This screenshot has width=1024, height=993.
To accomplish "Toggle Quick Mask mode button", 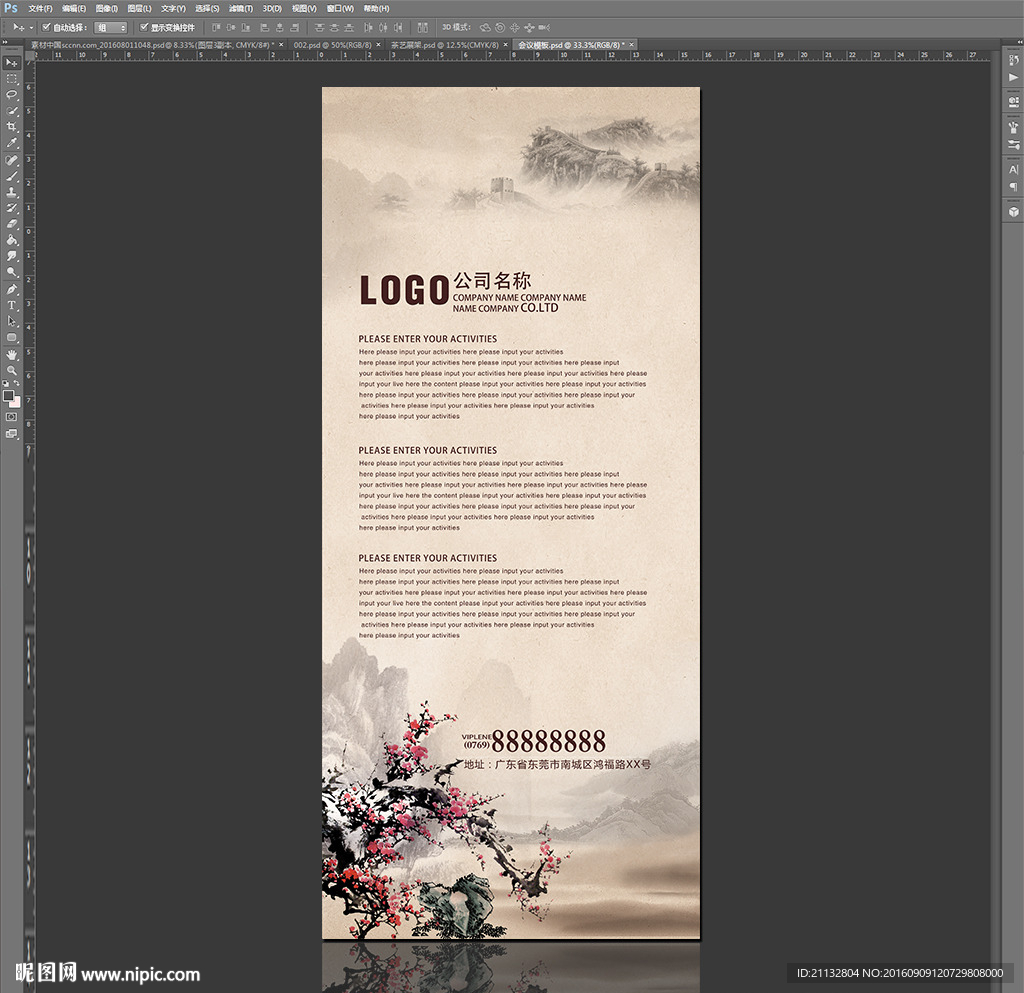I will (x=12, y=416).
